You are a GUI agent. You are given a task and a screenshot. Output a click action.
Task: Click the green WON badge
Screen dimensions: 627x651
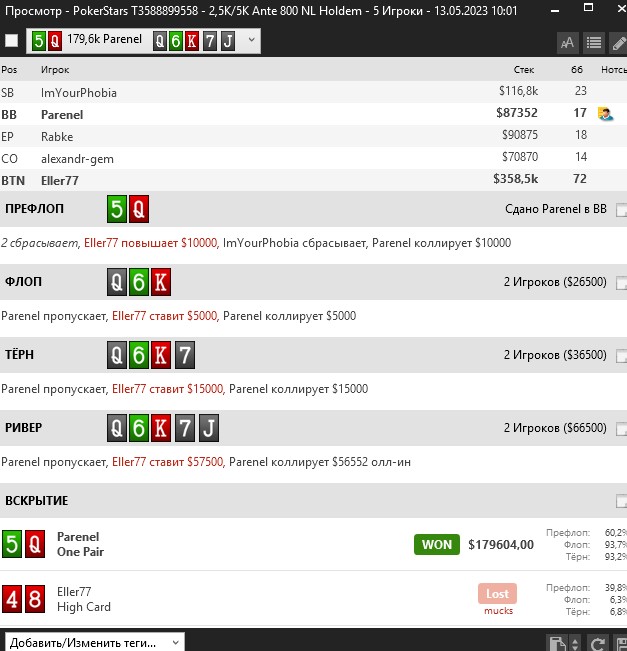(x=437, y=544)
